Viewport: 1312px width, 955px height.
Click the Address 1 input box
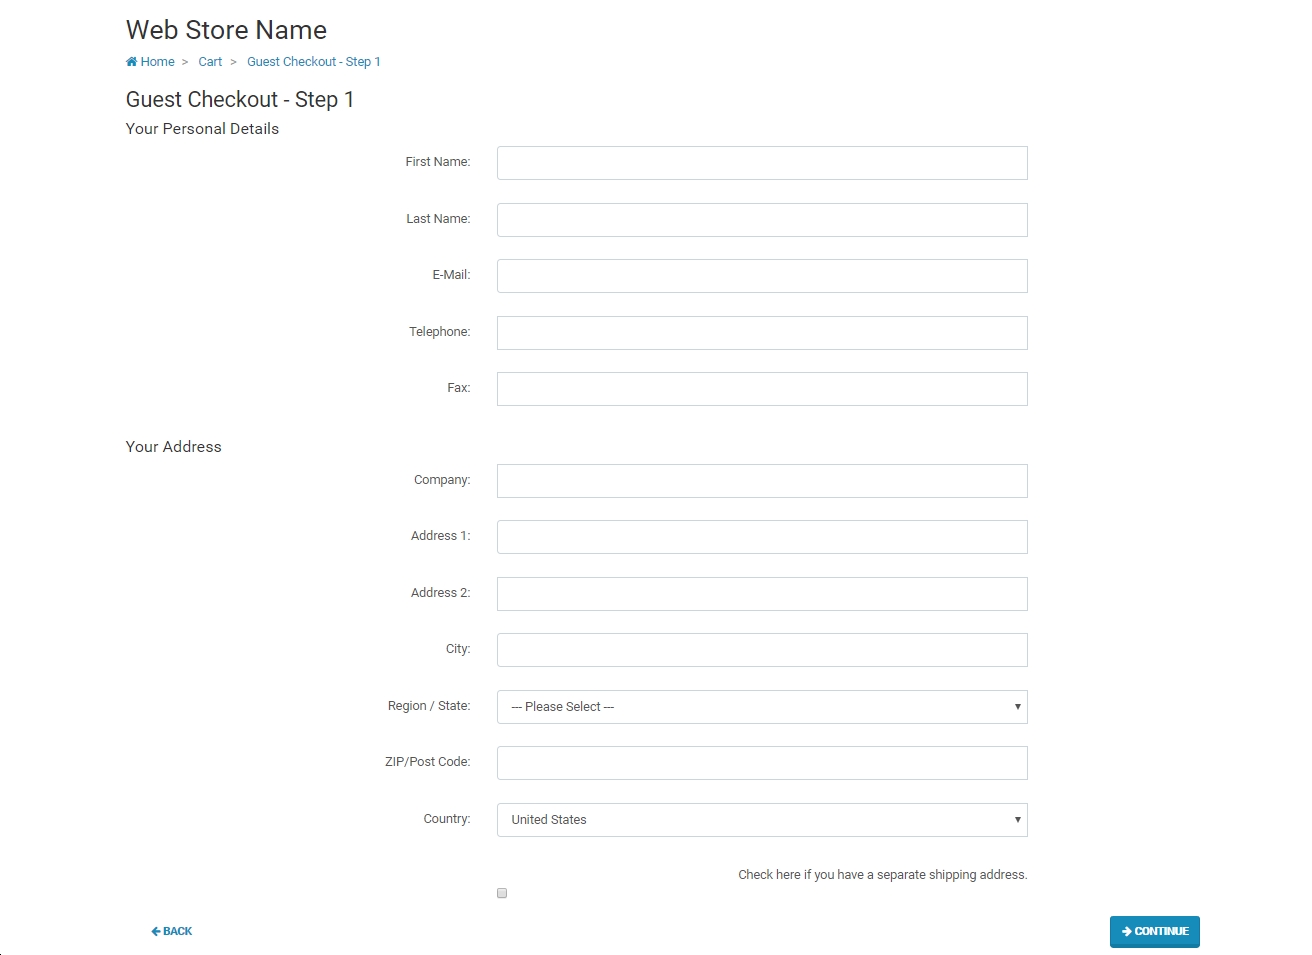(x=762, y=537)
